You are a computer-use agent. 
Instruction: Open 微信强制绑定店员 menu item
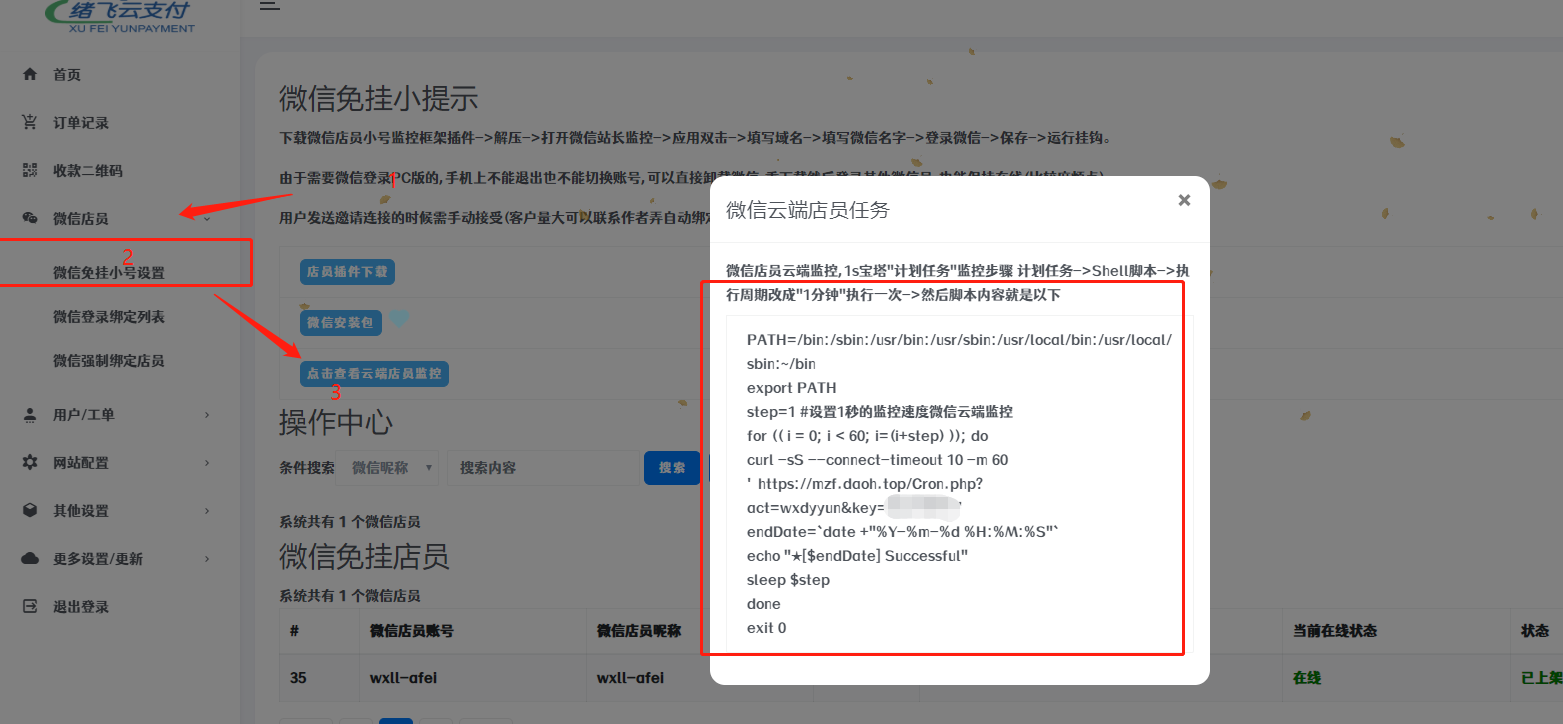pos(108,361)
